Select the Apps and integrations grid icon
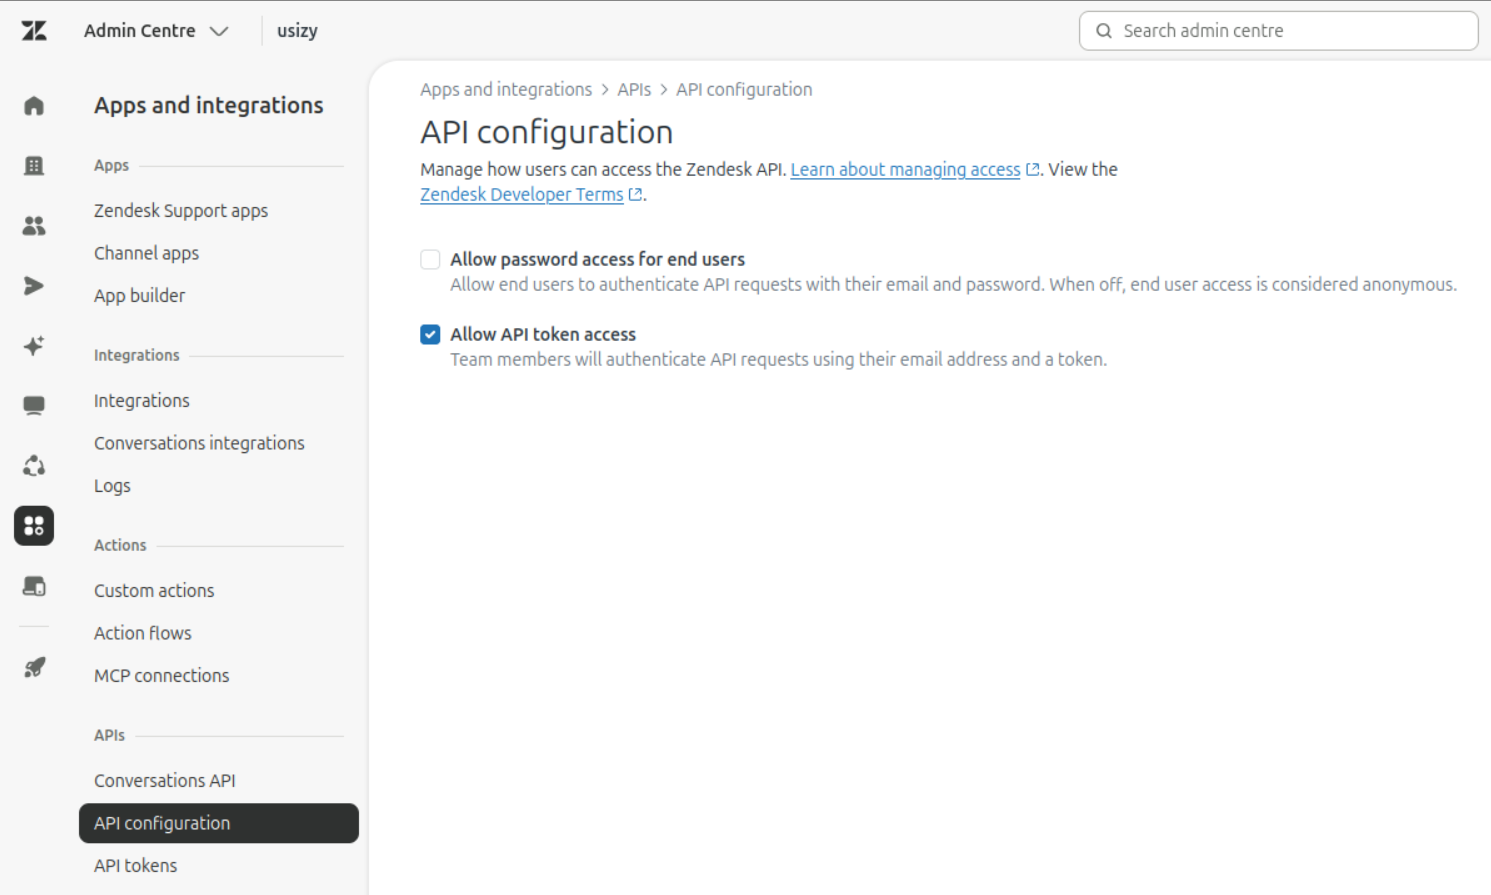 [34, 526]
